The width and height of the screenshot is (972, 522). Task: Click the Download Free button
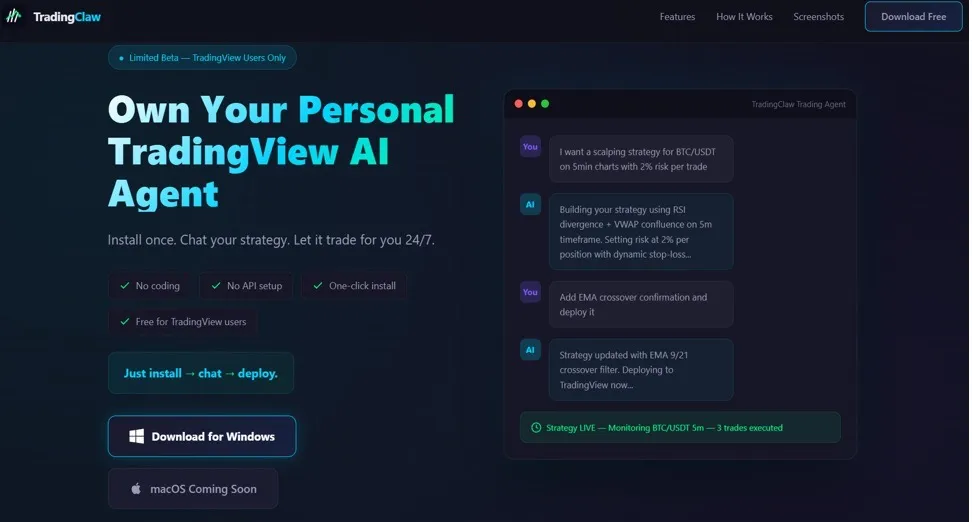coord(913,17)
